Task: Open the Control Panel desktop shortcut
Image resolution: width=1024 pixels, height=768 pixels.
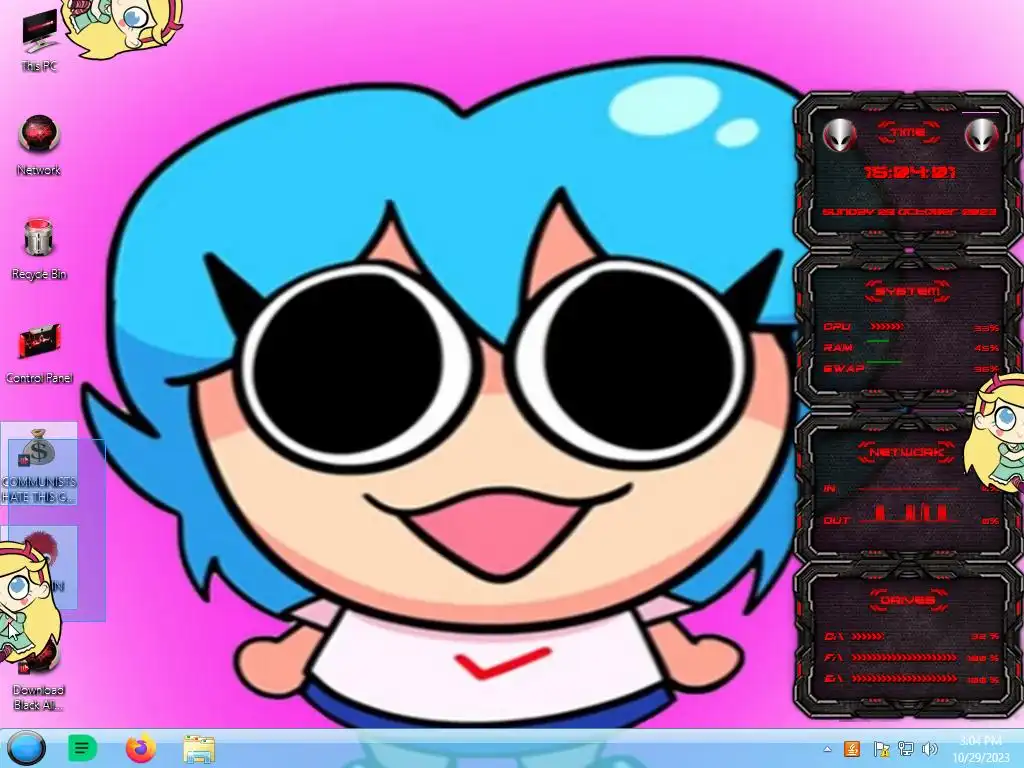Action: [x=39, y=353]
